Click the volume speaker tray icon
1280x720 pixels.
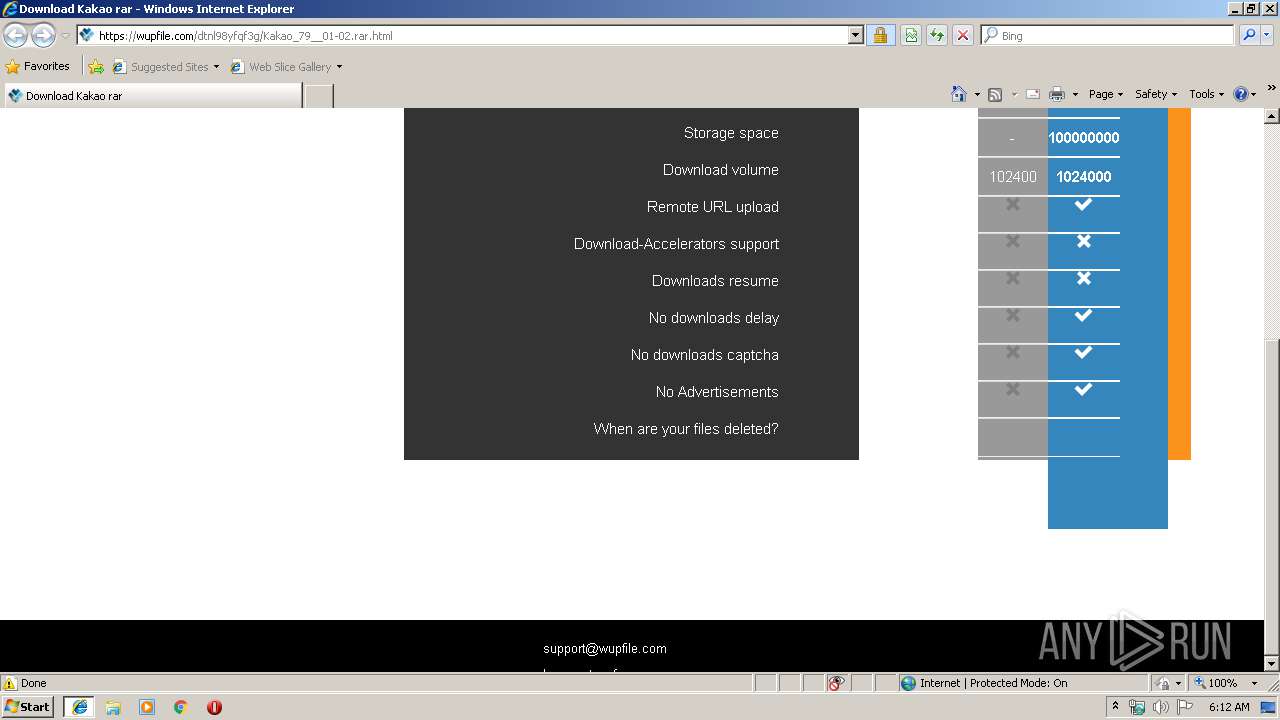(1161, 707)
